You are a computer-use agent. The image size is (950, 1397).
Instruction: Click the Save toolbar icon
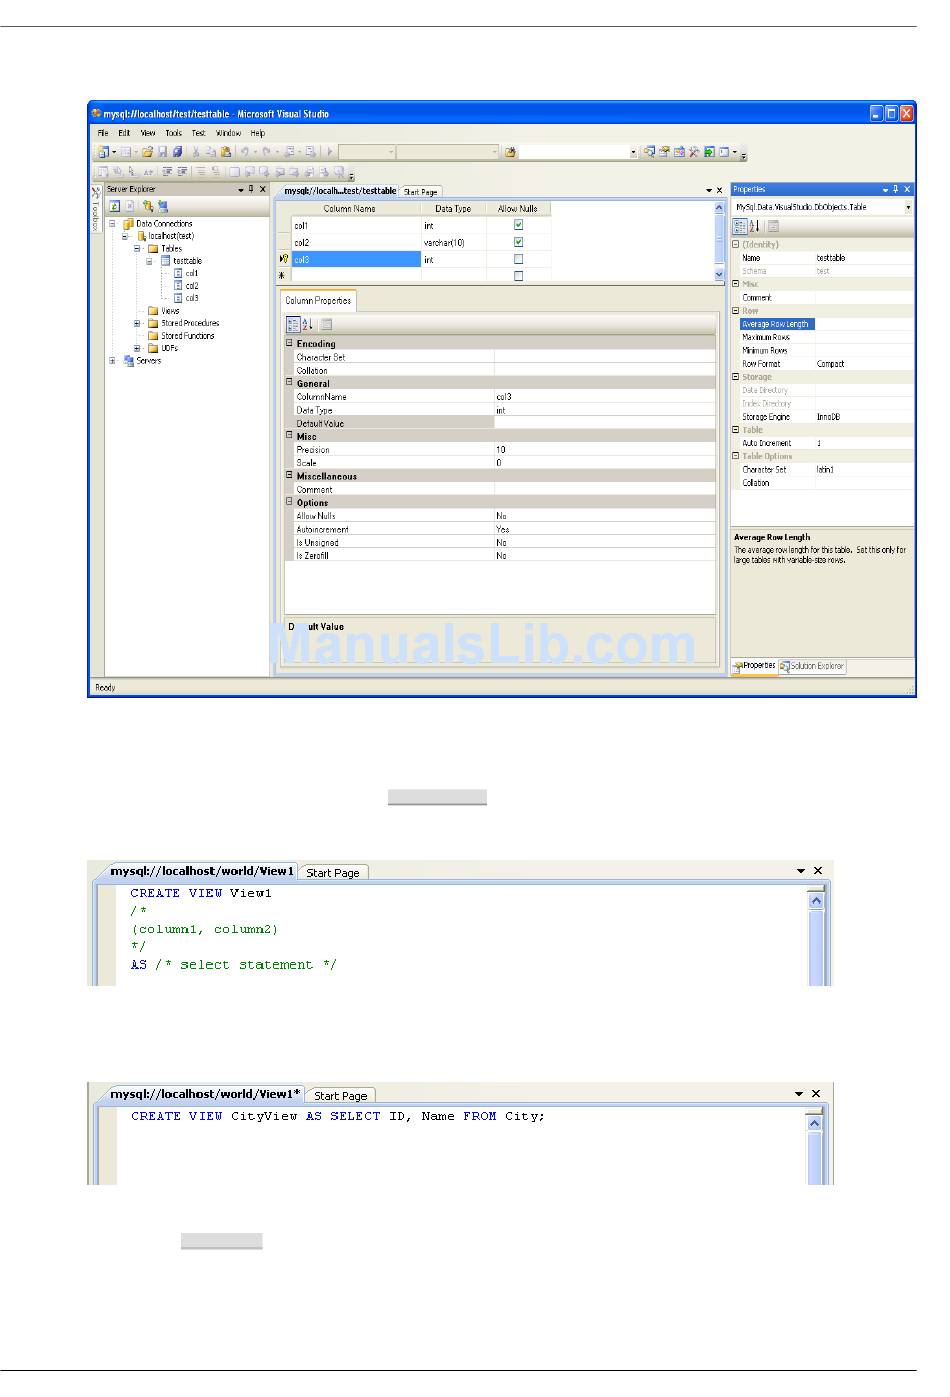click(x=162, y=152)
